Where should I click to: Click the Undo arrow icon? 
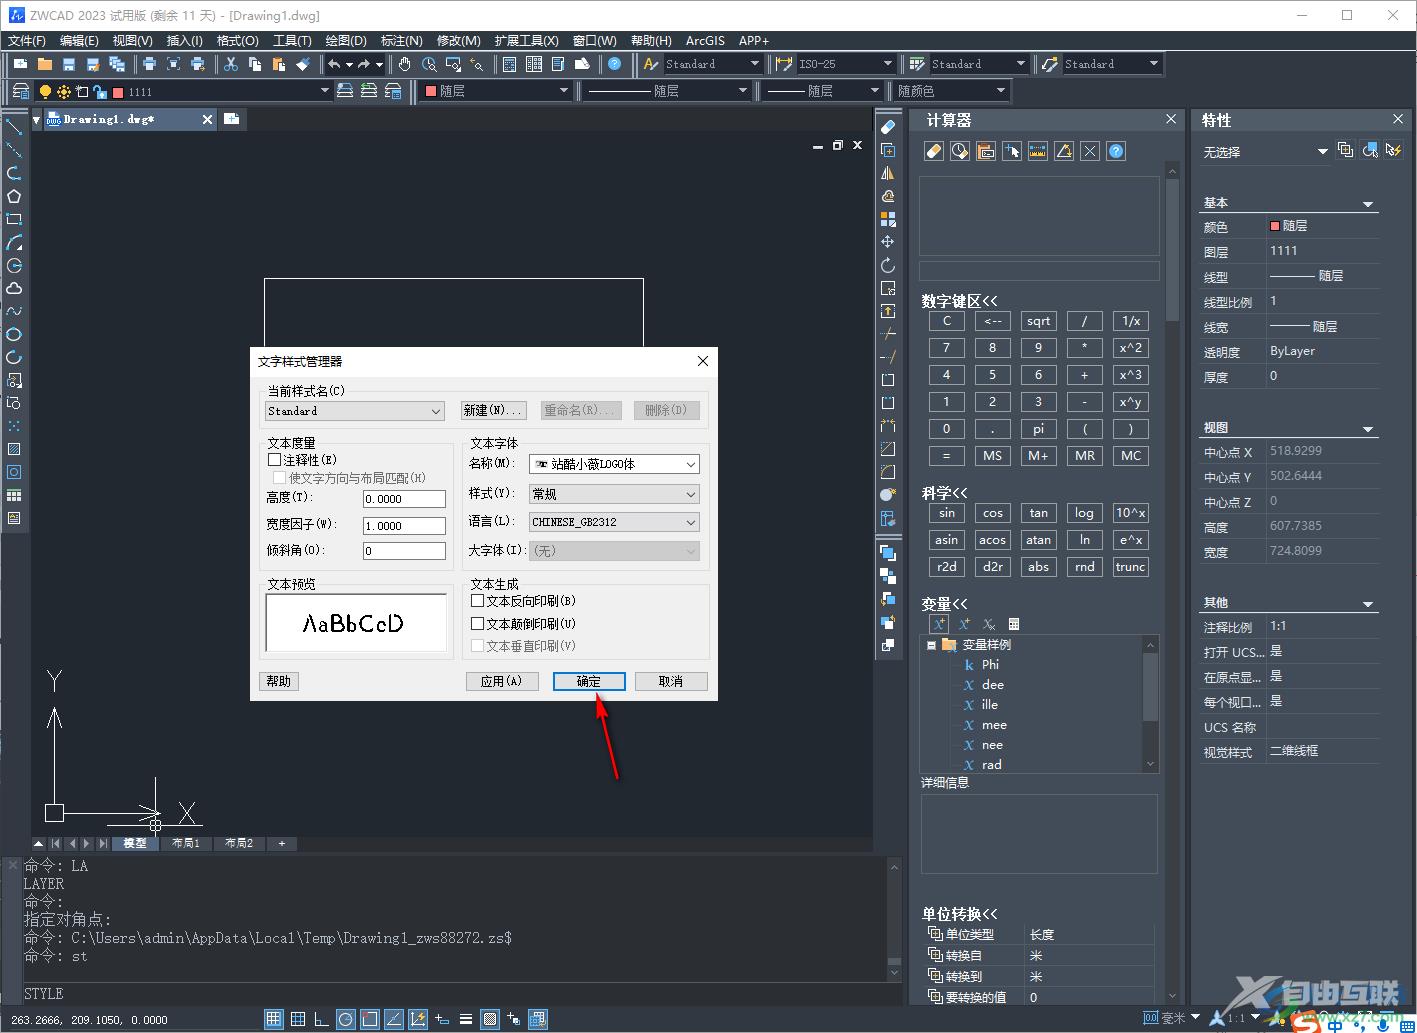pos(334,64)
